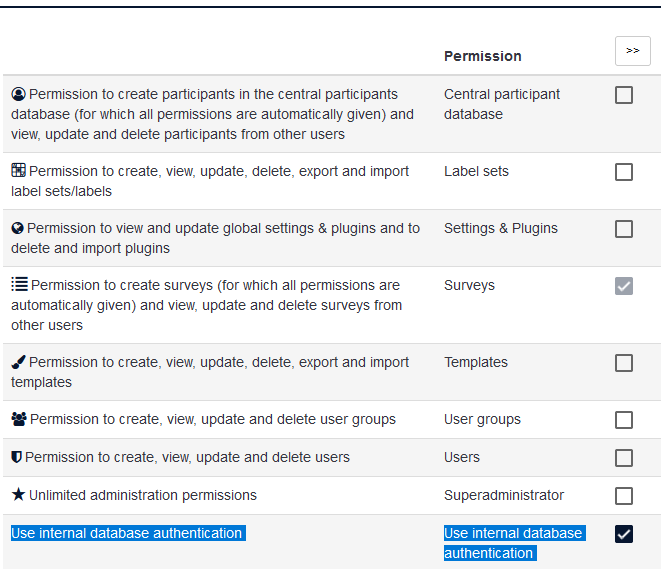Enable the Central participant database checkbox
This screenshot has width=661, height=569.
pyautogui.click(x=623, y=95)
